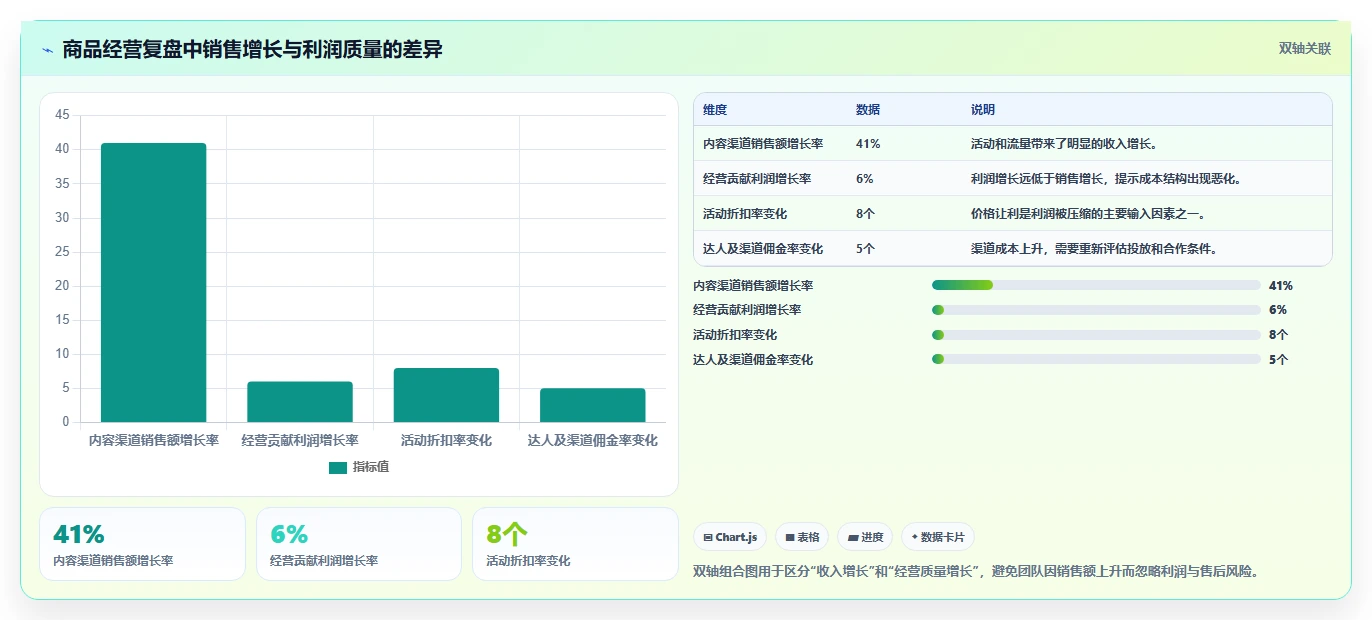The width and height of the screenshot is (1372, 620).
Task: Click the 6% progress bar
Action: [1096, 310]
